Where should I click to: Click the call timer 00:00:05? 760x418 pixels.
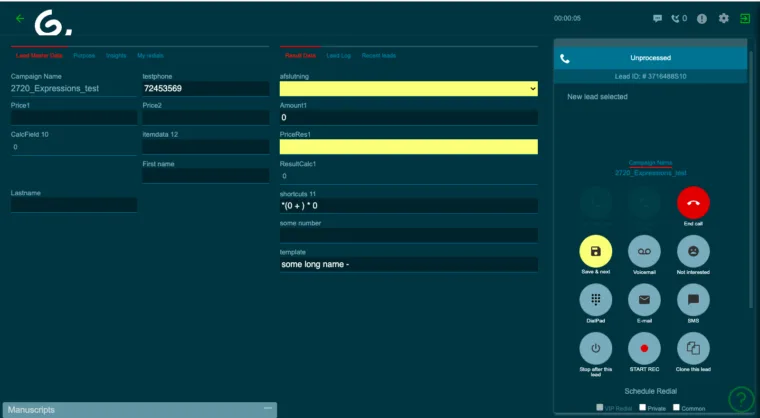(x=567, y=18)
